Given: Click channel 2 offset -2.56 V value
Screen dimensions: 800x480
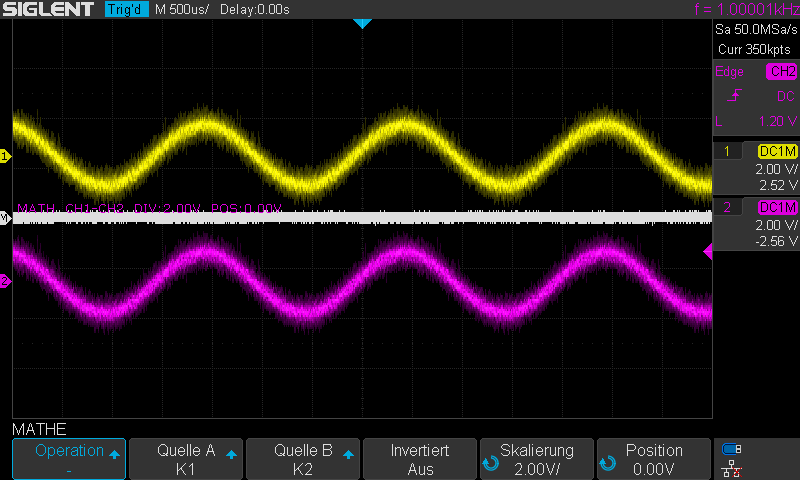Looking at the screenshot, I should [x=776, y=241].
